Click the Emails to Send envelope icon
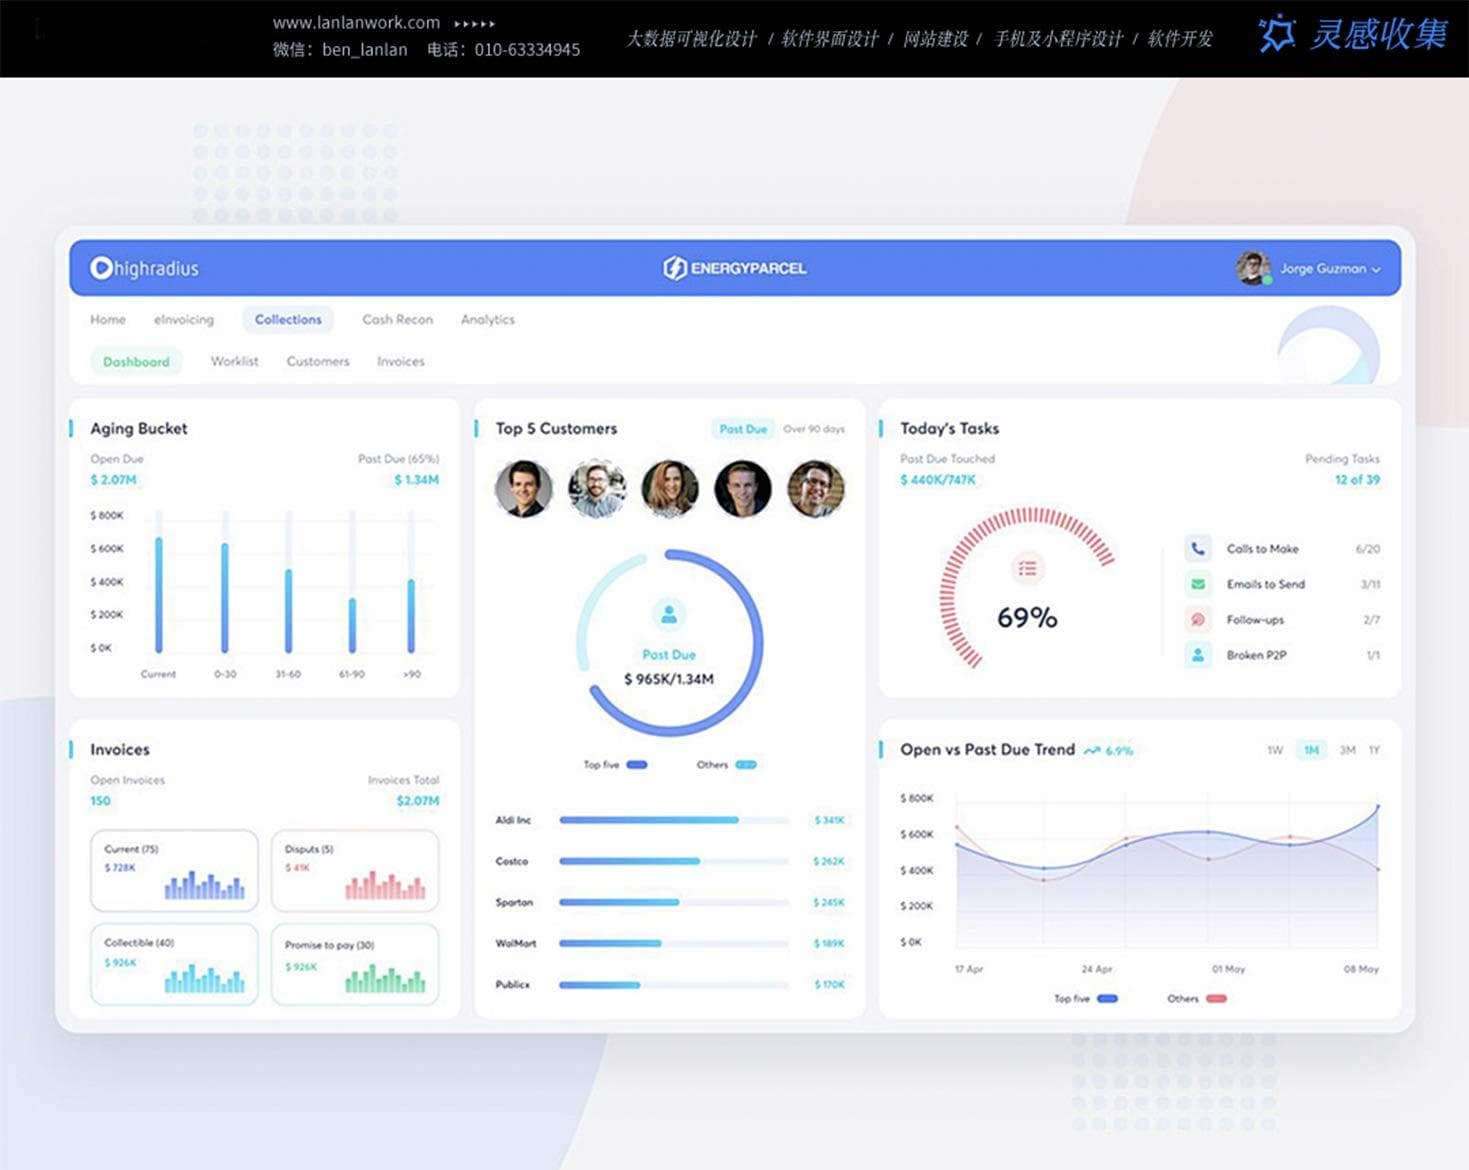The image size is (1469, 1170). tap(1198, 584)
